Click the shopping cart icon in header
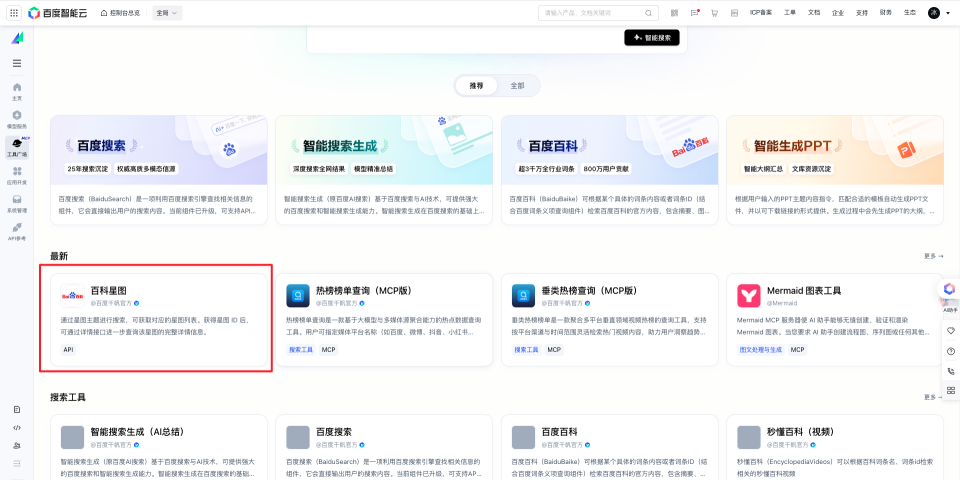Screen dimensions: 960x480 tap(714, 13)
